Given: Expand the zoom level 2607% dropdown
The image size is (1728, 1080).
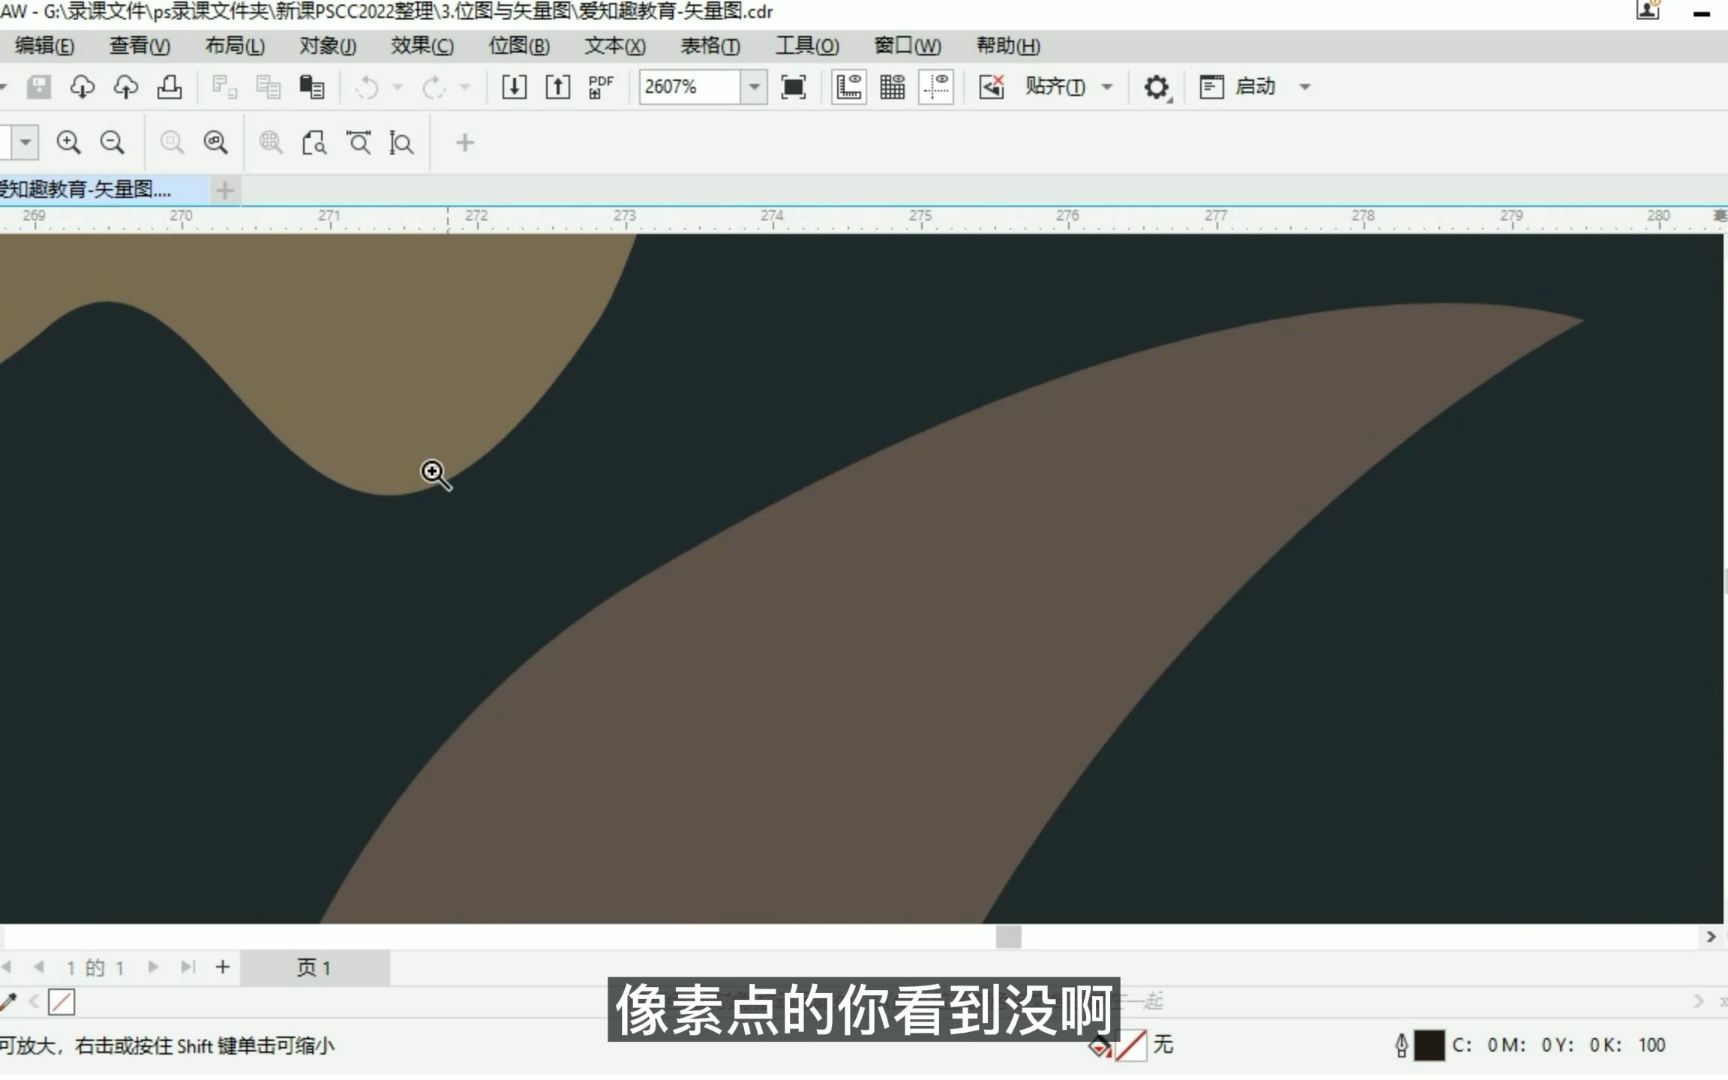Looking at the screenshot, I should coord(754,87).
